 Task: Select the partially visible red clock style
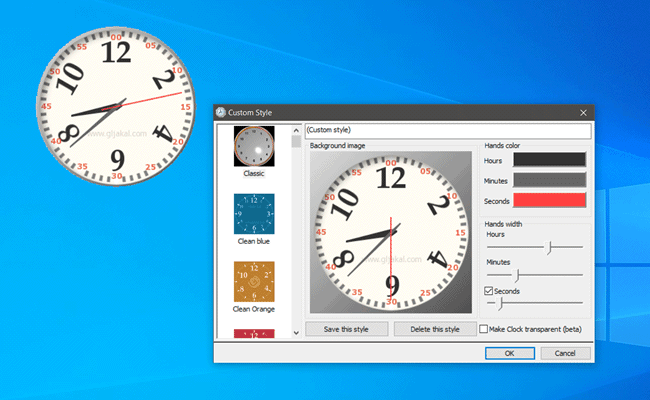pos(253,333)
